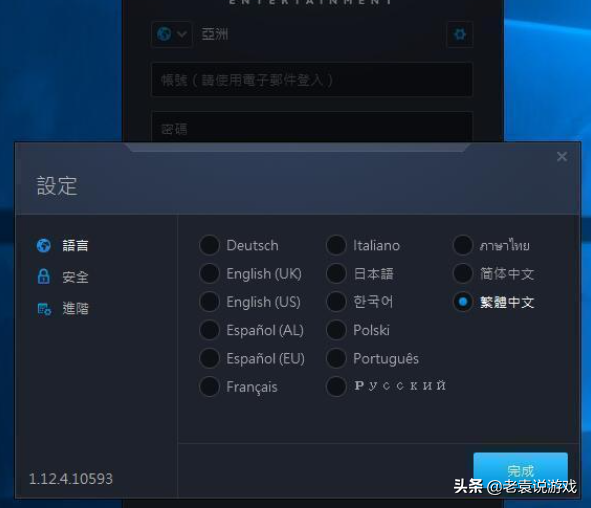The width and height of the screenshot is (591, 508).
Task: Select the Deutsch language radio button
Action: (209, 245)
